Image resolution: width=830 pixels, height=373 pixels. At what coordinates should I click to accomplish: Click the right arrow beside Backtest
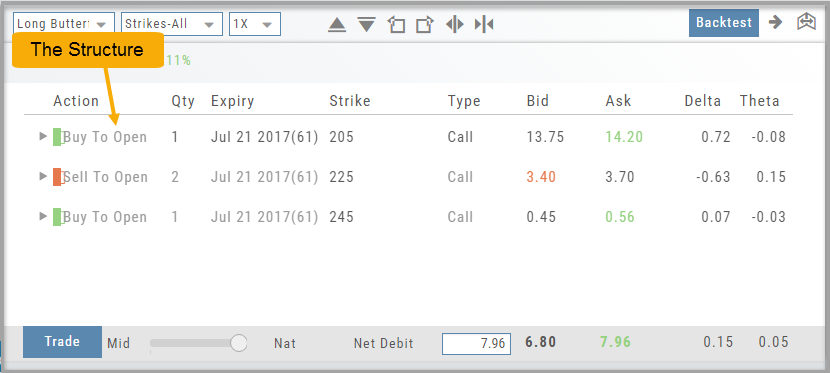pos(775,23)
